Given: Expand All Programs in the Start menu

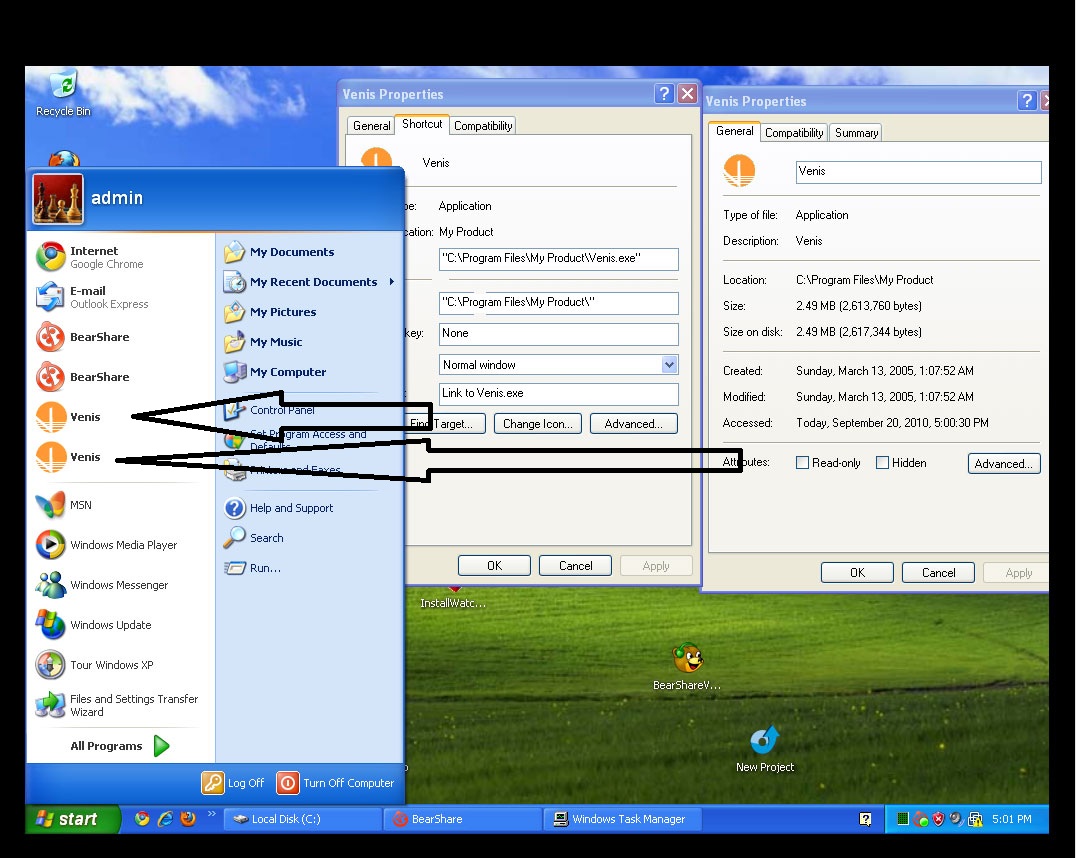Looking at the screenshot, I should pos(120,746).
